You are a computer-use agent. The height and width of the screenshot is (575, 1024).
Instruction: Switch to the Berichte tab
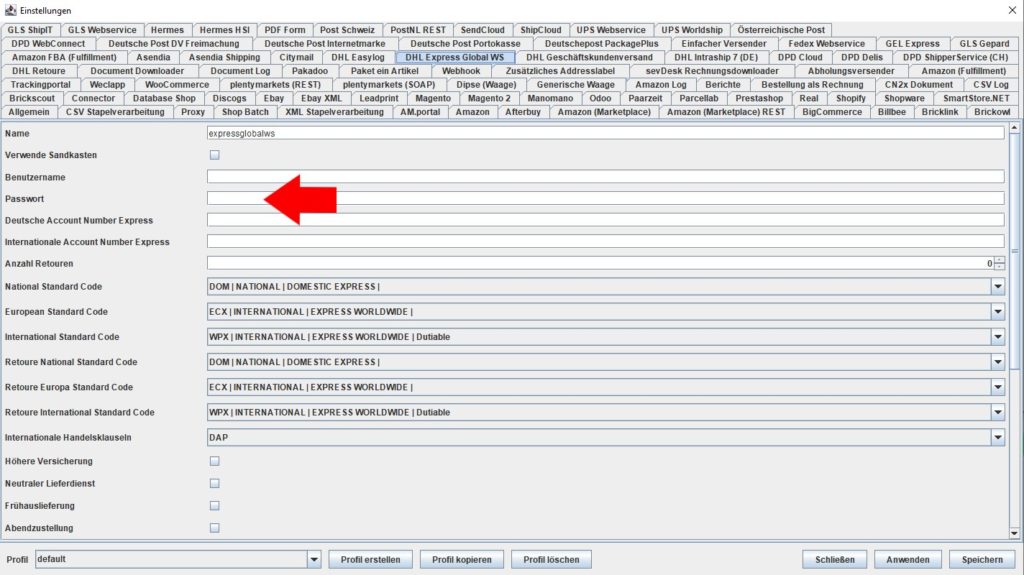[723, 85]
